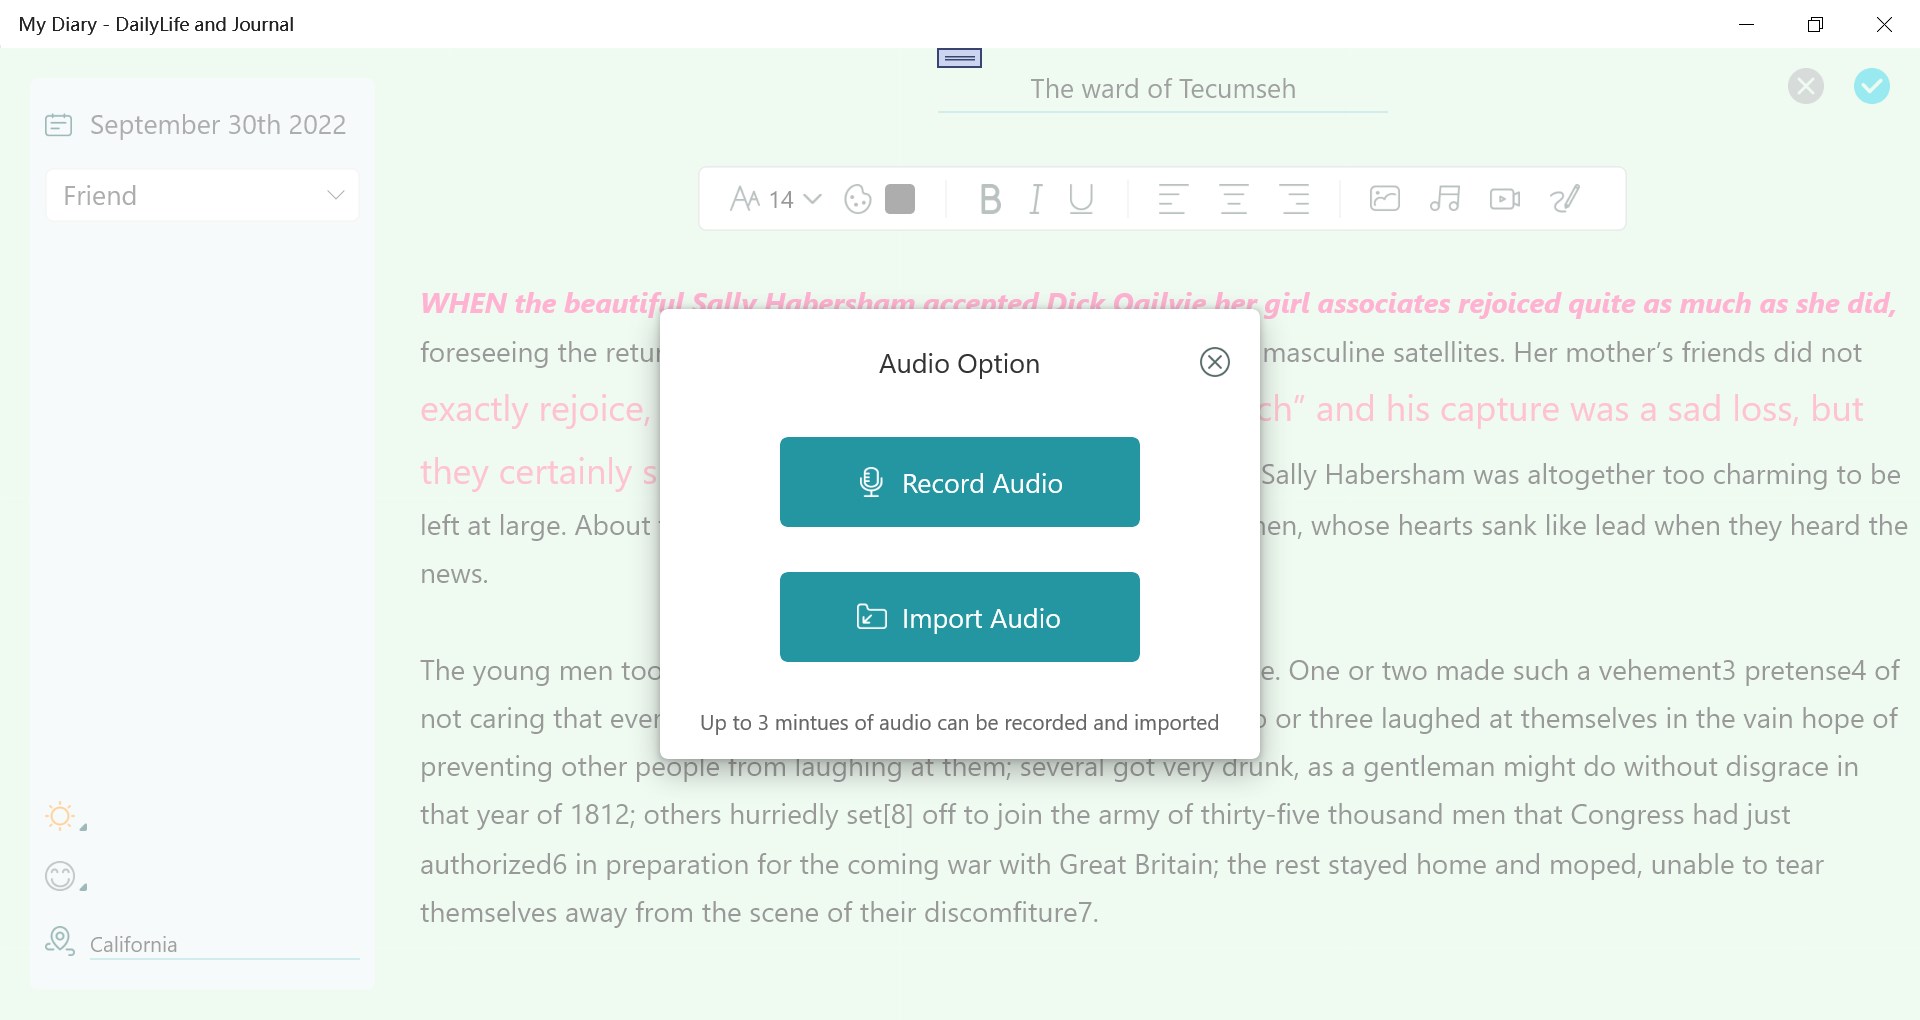Select the weather sun icon

[x=61, y=816]
